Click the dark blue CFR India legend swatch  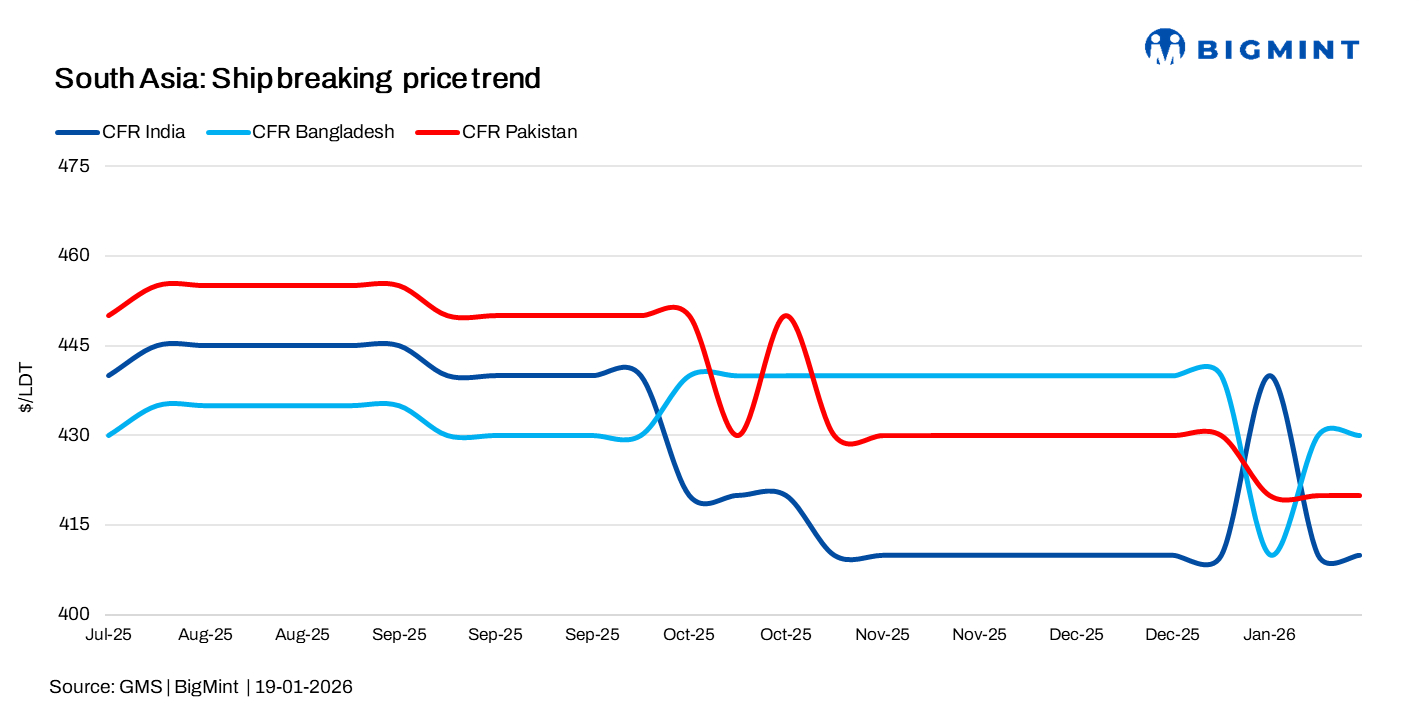click(77, 132)
